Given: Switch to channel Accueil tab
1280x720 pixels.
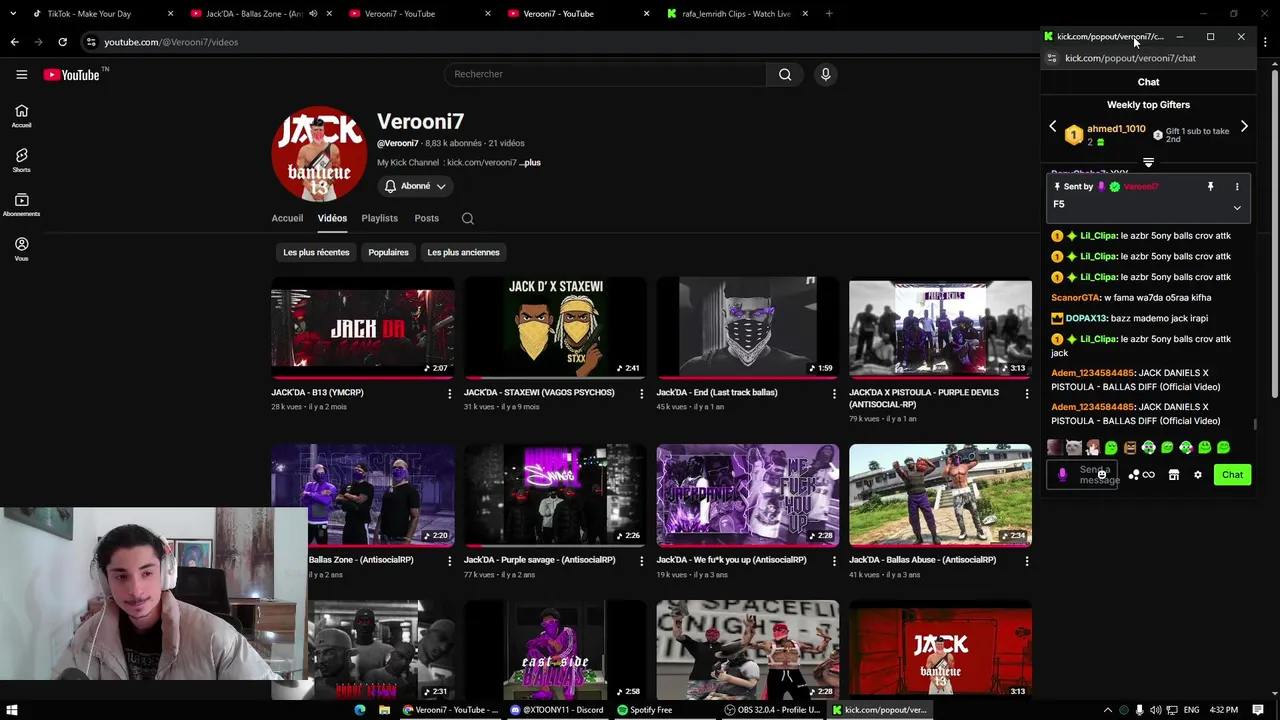Looking at the screenshot, I should (287, 218).
